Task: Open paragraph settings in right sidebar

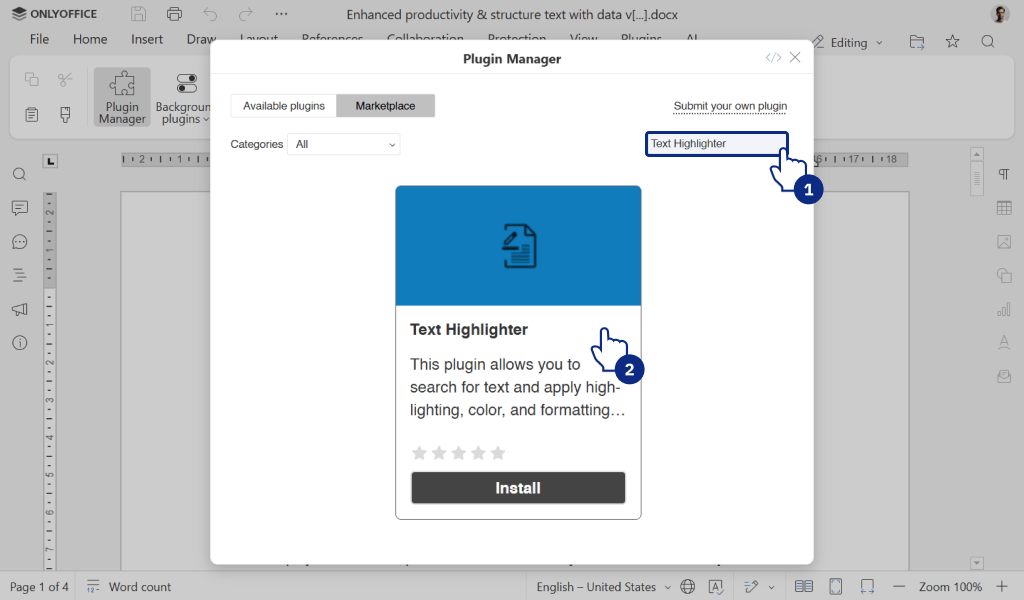Action: click(1004, 174)
